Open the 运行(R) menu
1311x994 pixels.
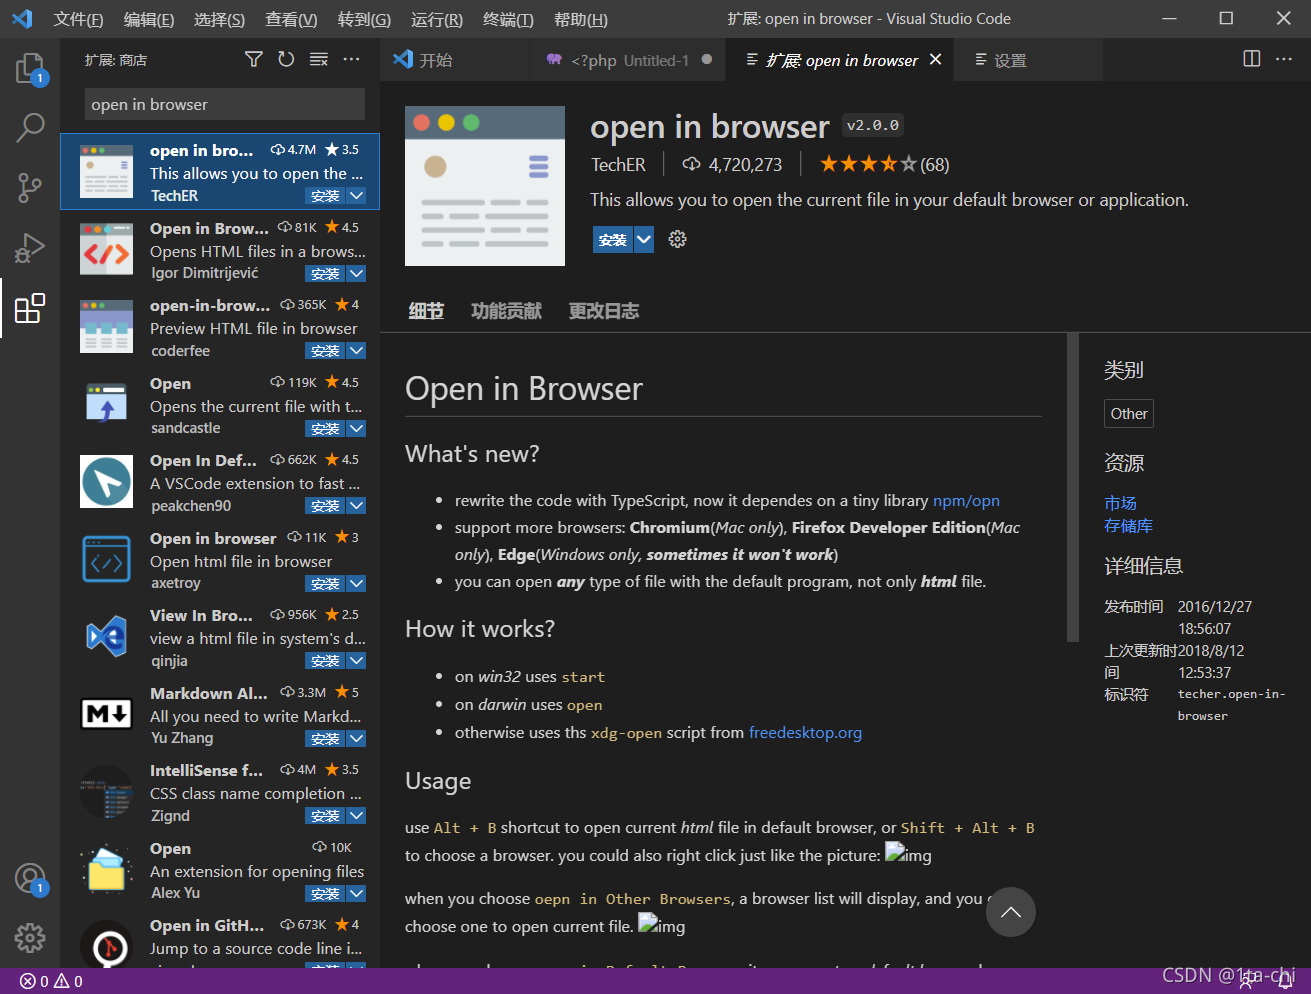pos(436,19)
